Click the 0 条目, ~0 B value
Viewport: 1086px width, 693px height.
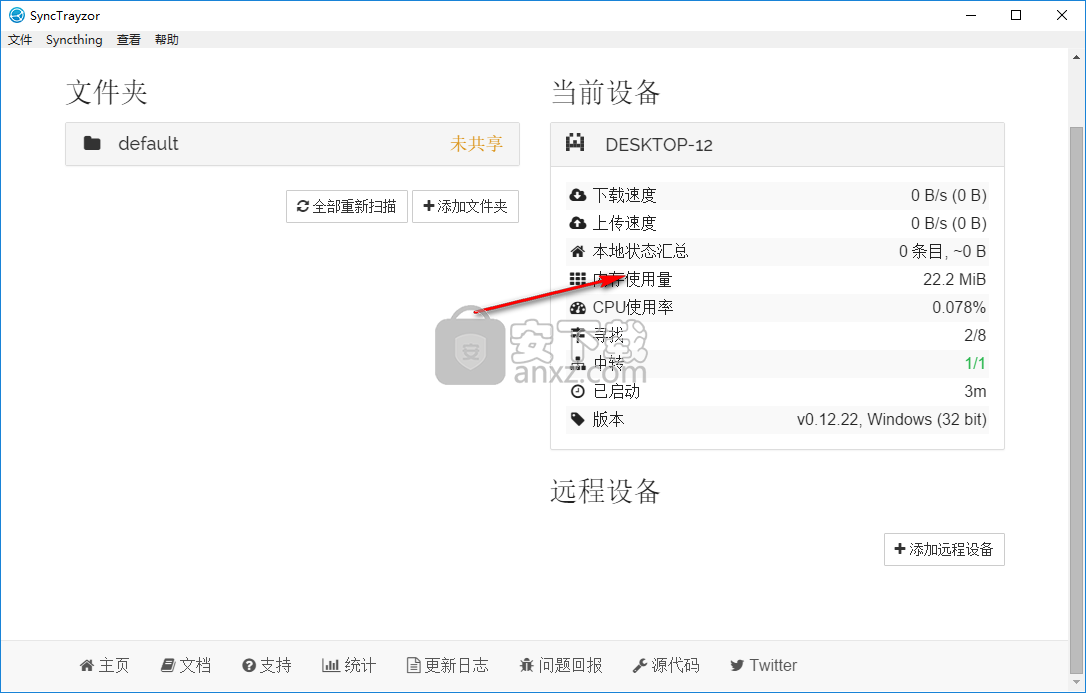[x=943, y=251]
